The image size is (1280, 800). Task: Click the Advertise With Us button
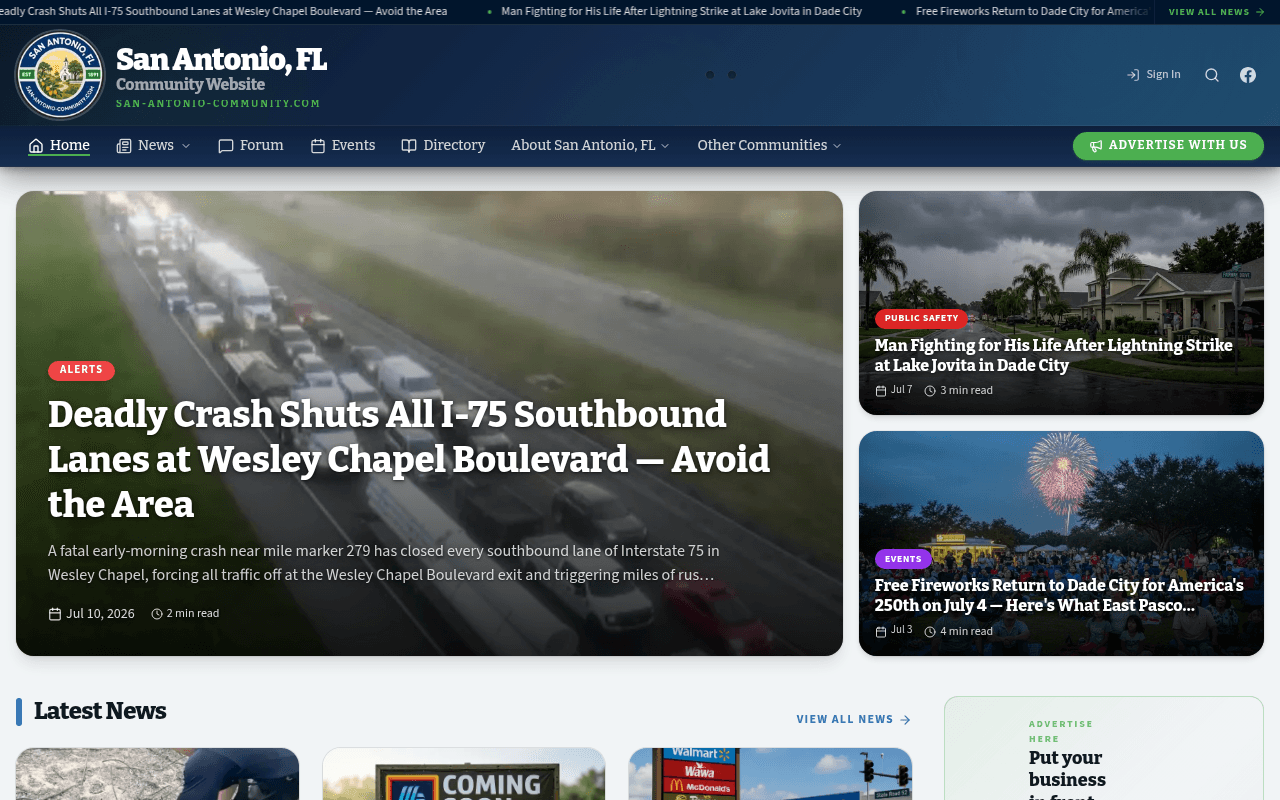tap(1168, 146)
